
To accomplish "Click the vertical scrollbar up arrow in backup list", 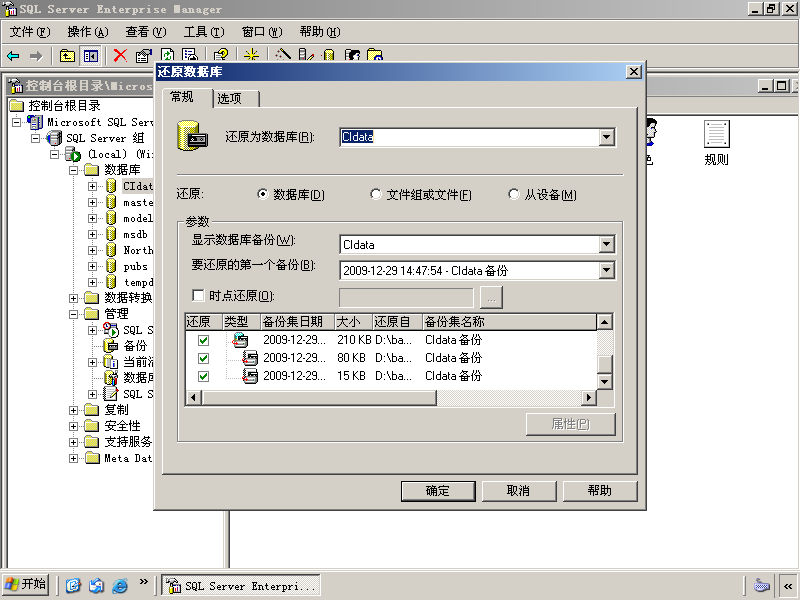I will [605, 322].
